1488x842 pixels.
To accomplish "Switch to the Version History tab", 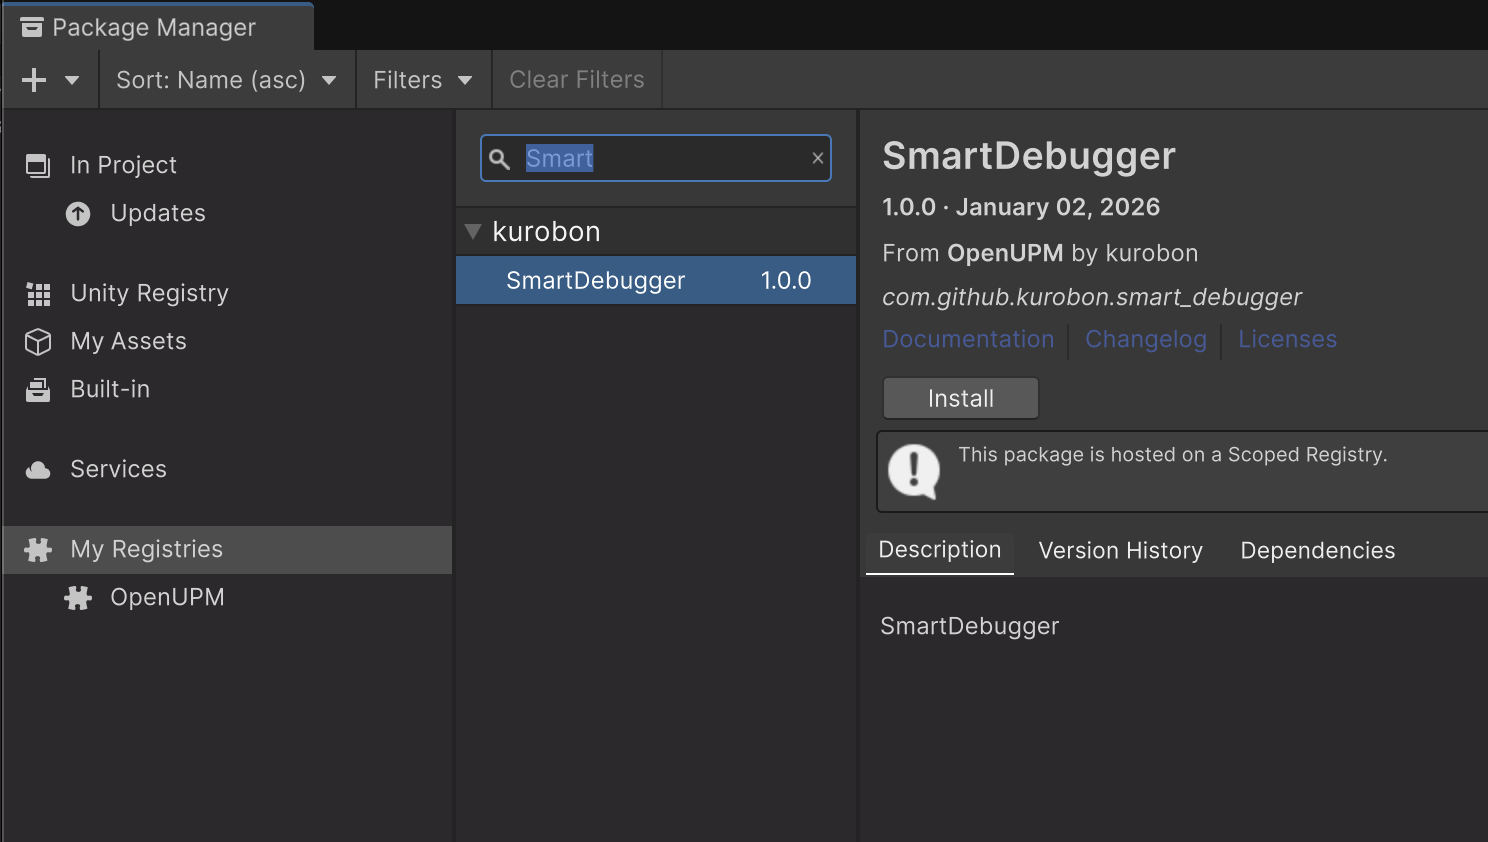I will pyautogui.click(x=1121, y=551).
